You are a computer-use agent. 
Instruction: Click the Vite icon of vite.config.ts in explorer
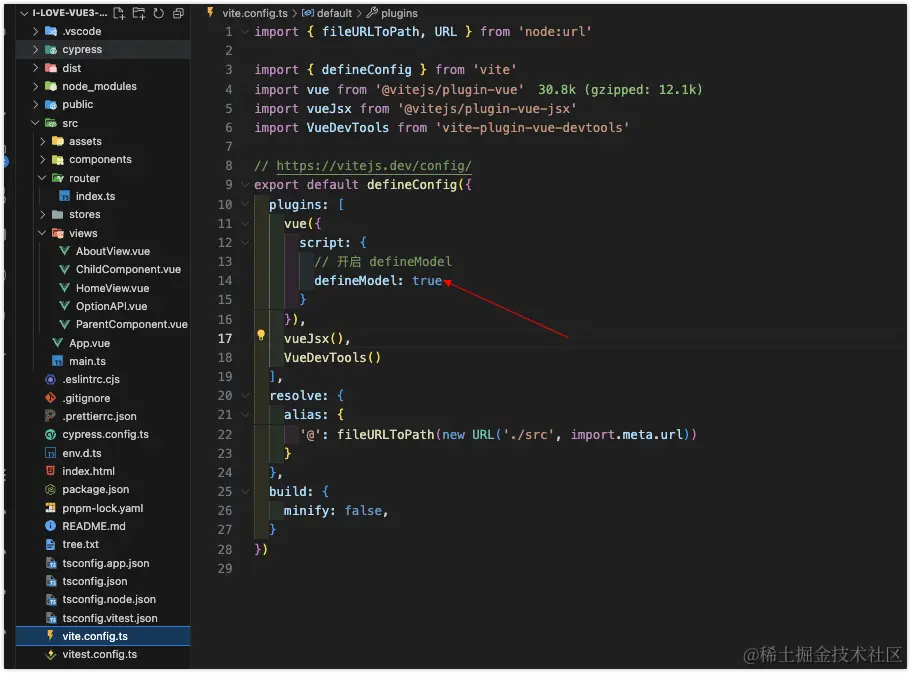coord(51,636)
